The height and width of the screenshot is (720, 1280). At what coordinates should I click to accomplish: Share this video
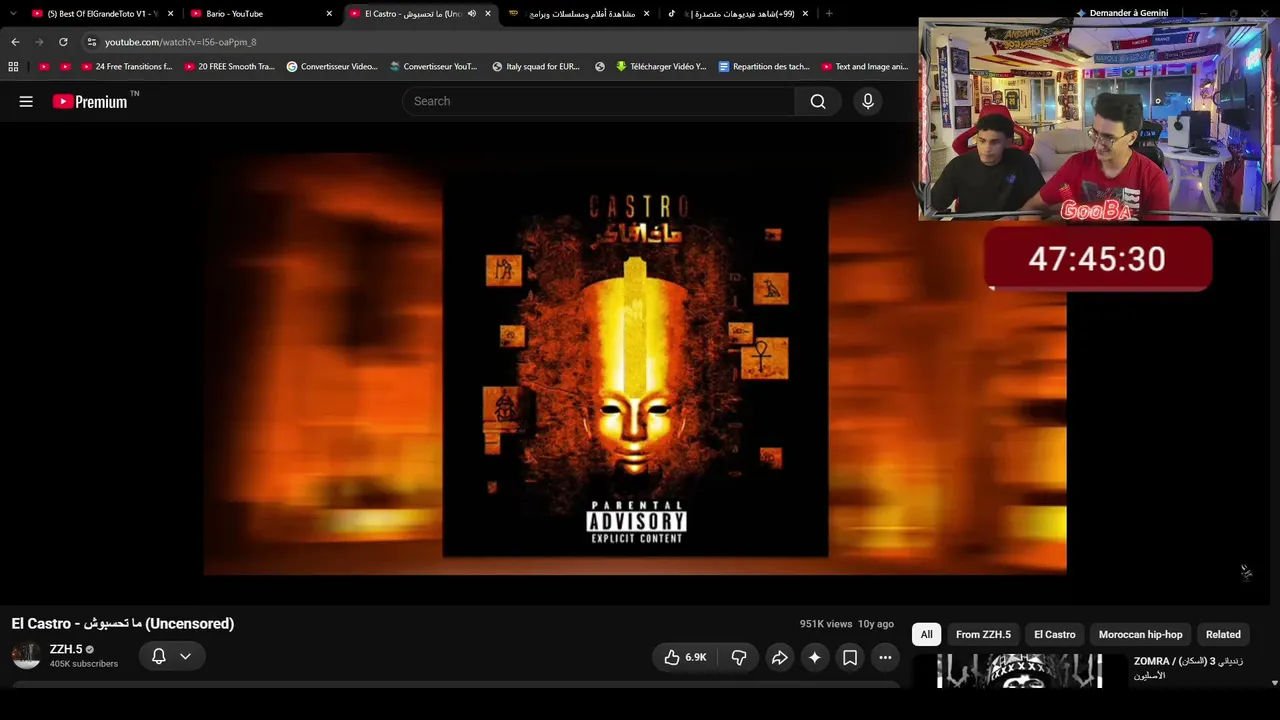(x=779, y=657)
